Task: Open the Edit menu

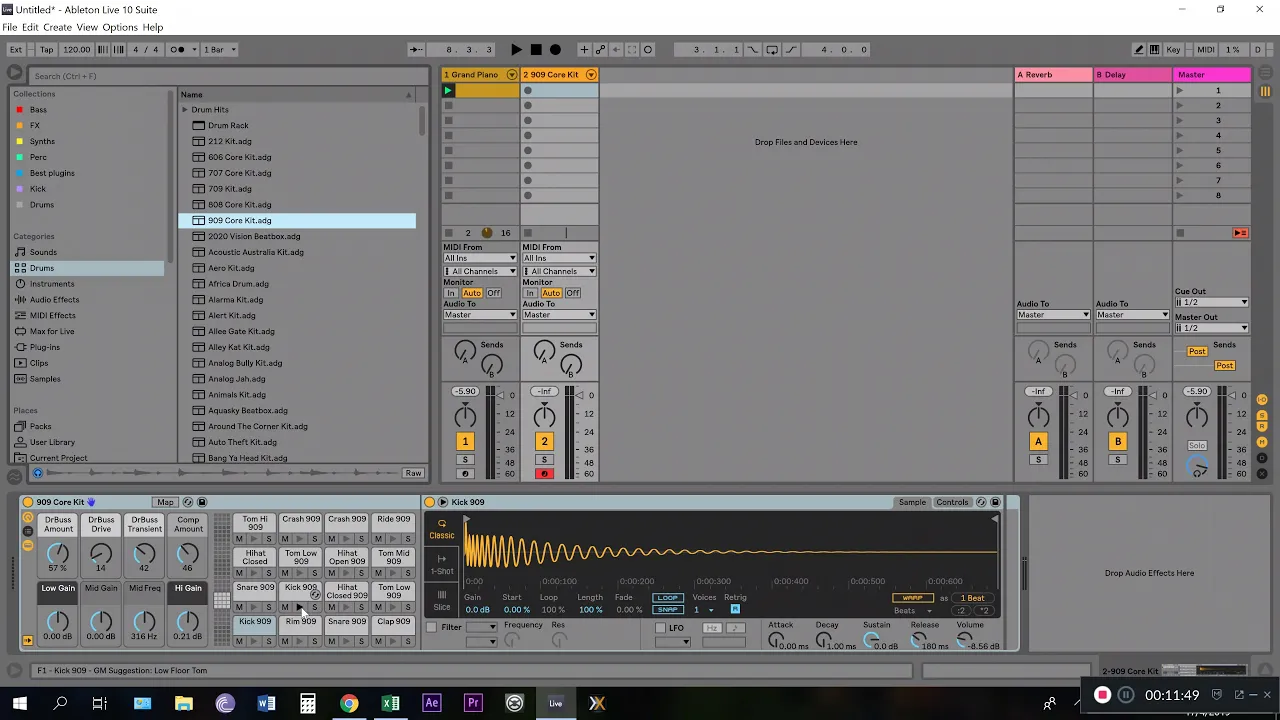Action: (x=30, y=27)
